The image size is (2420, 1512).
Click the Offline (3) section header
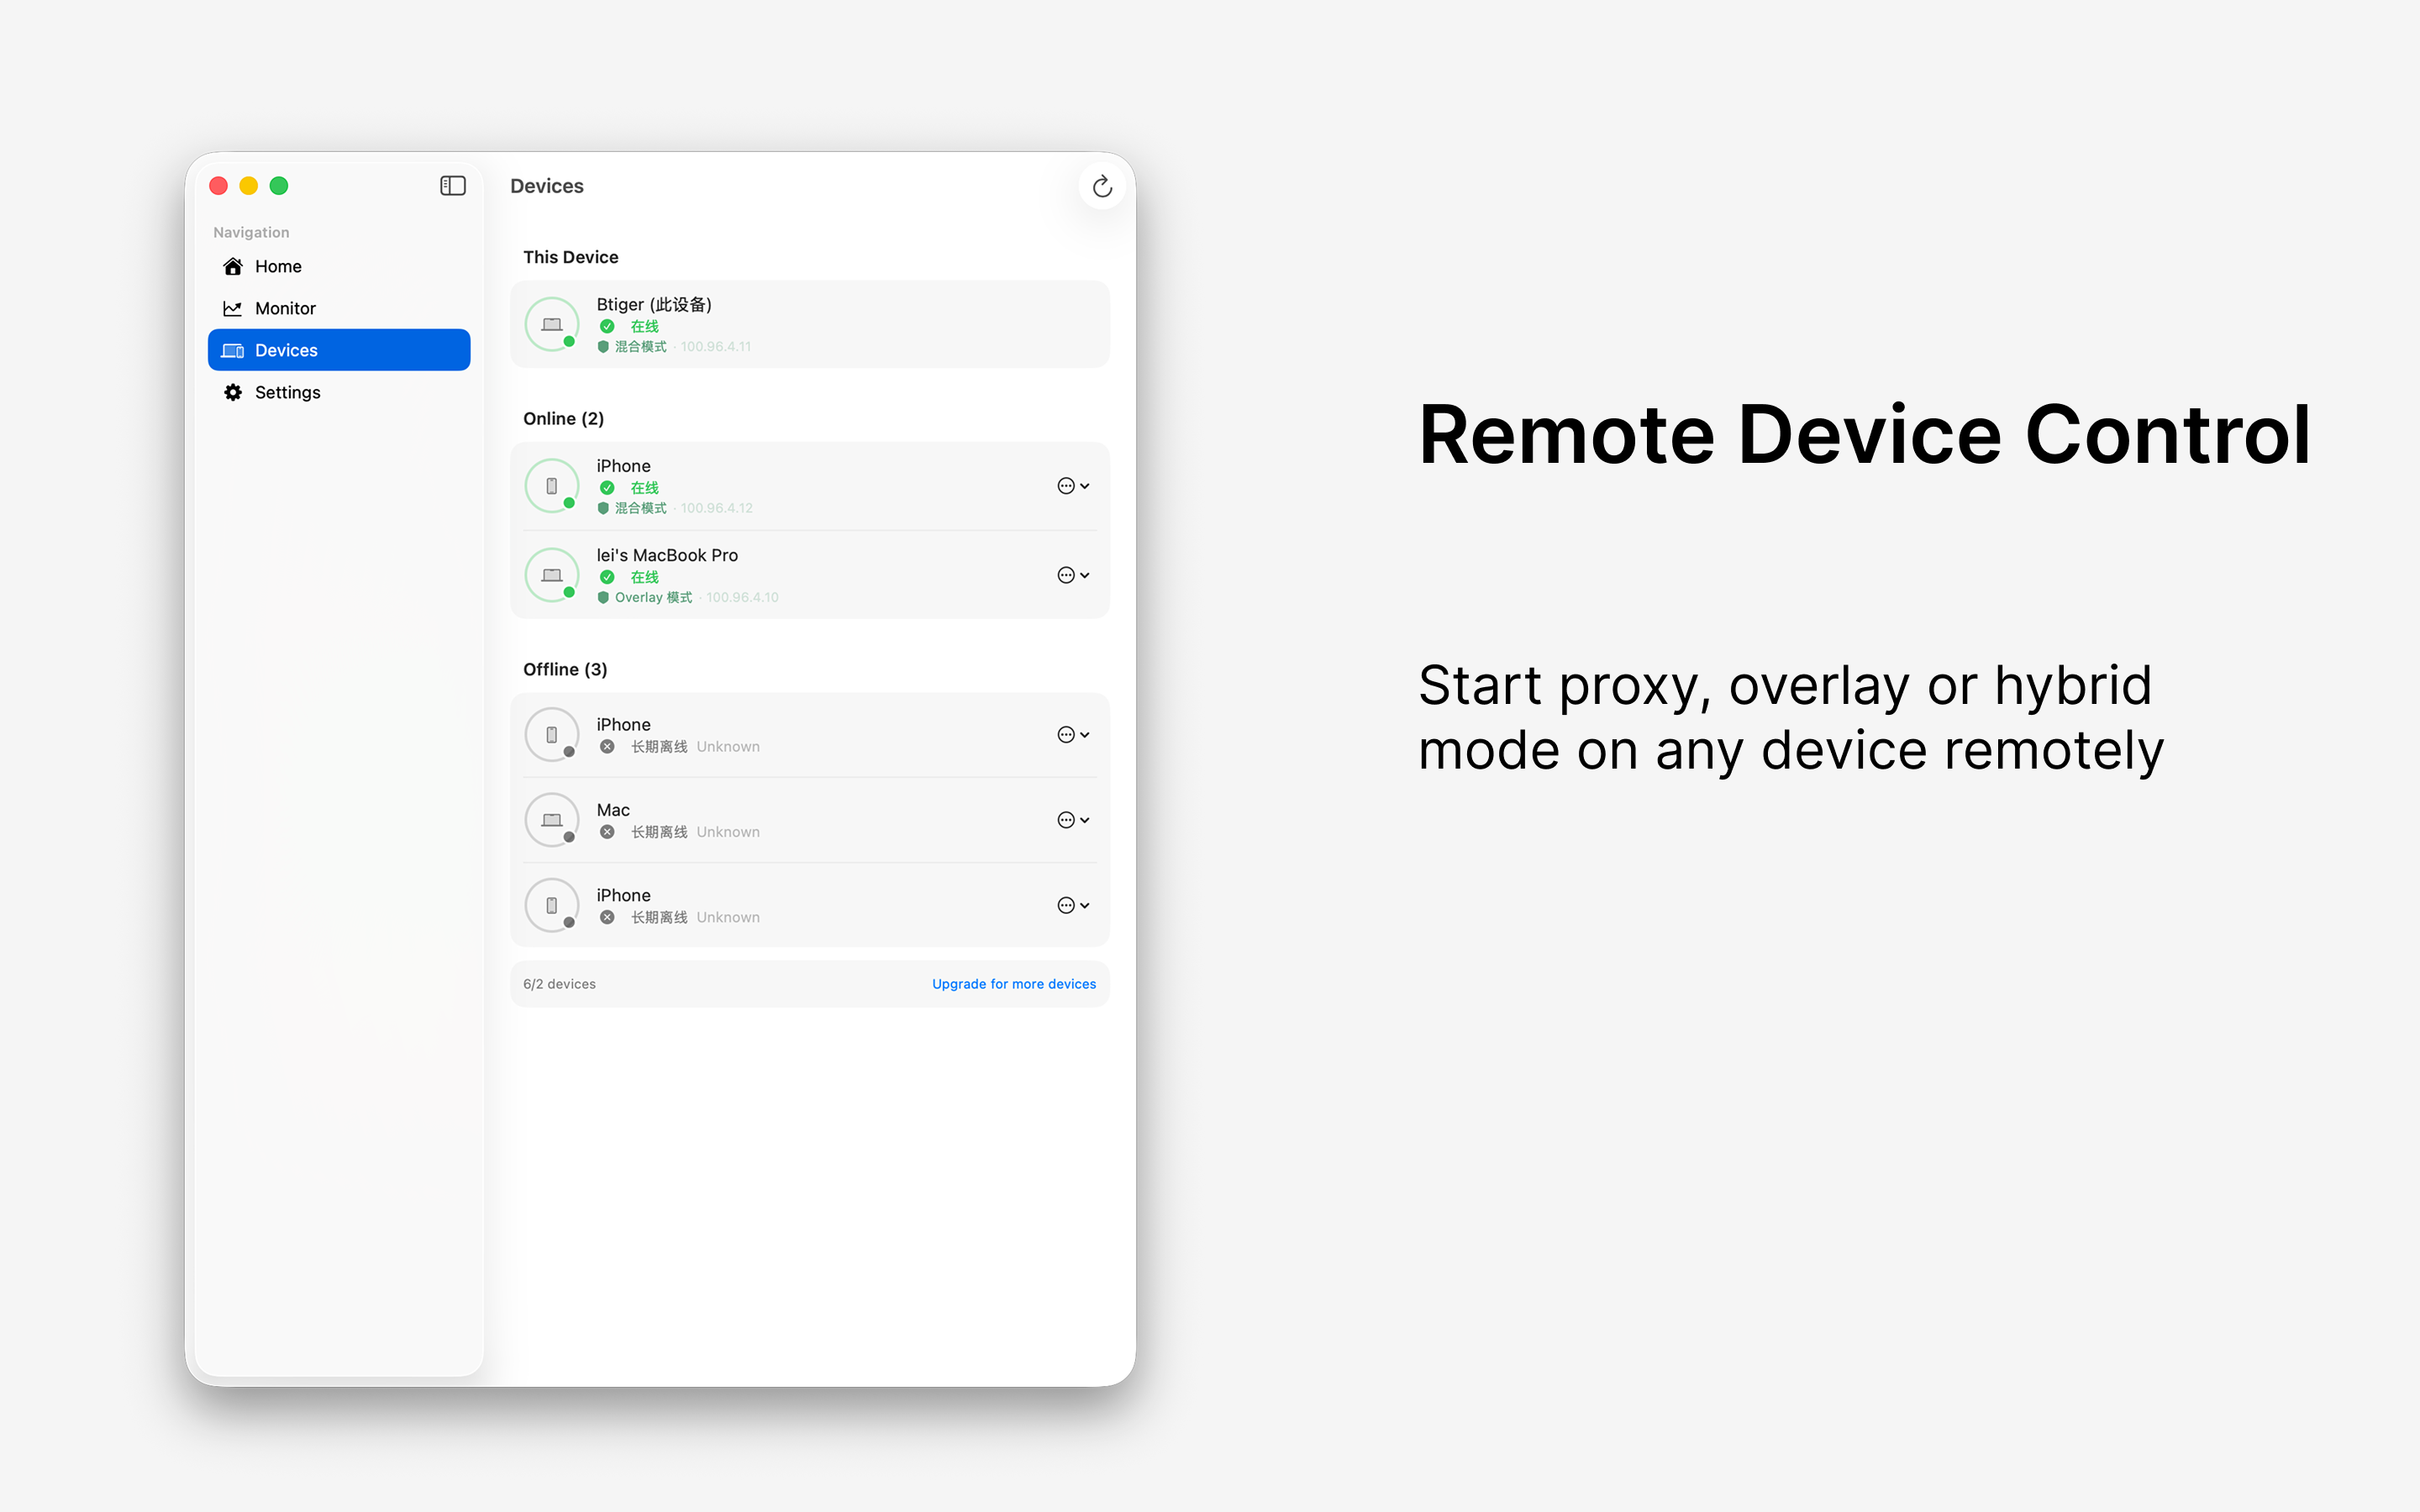click(565, 669)
